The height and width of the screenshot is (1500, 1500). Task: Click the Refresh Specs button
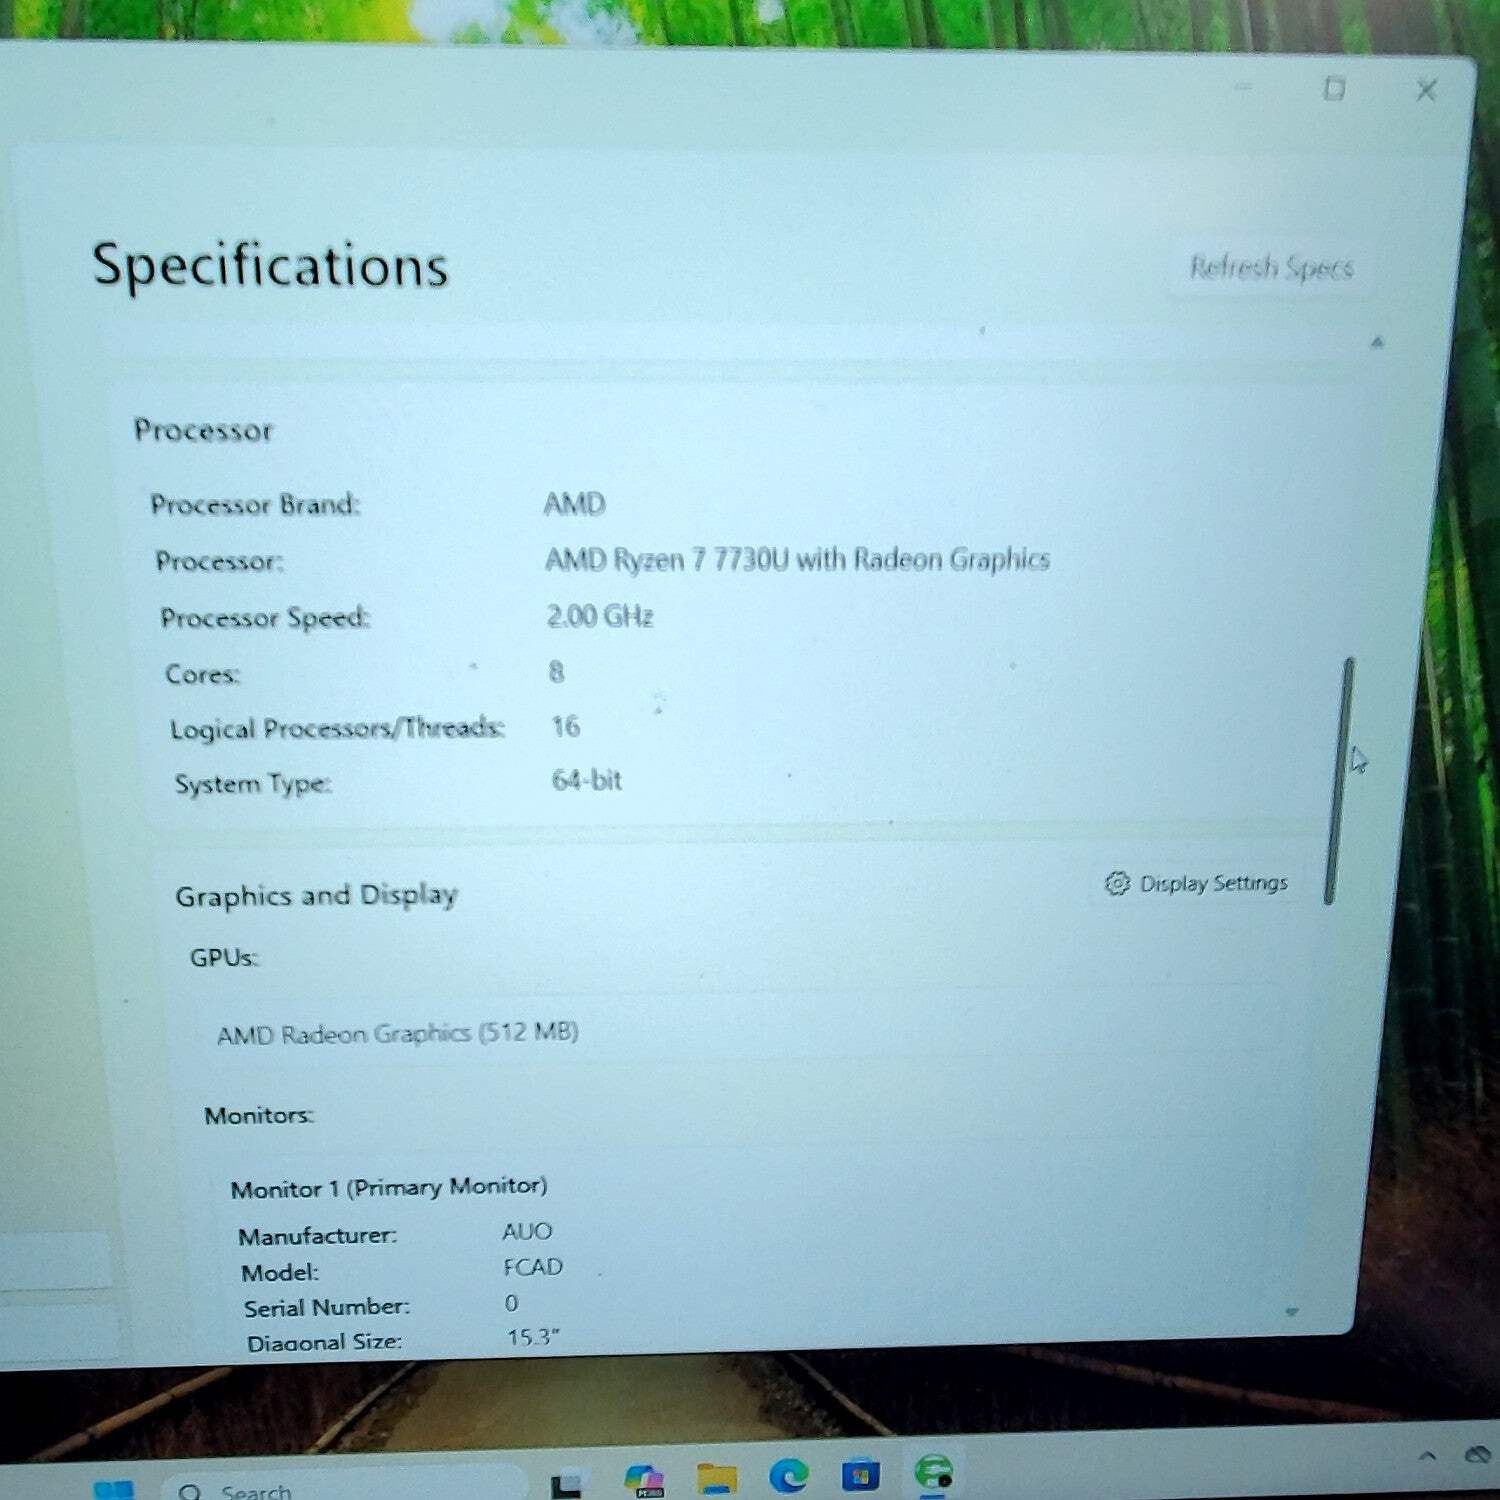click(x=1271, y=268)
